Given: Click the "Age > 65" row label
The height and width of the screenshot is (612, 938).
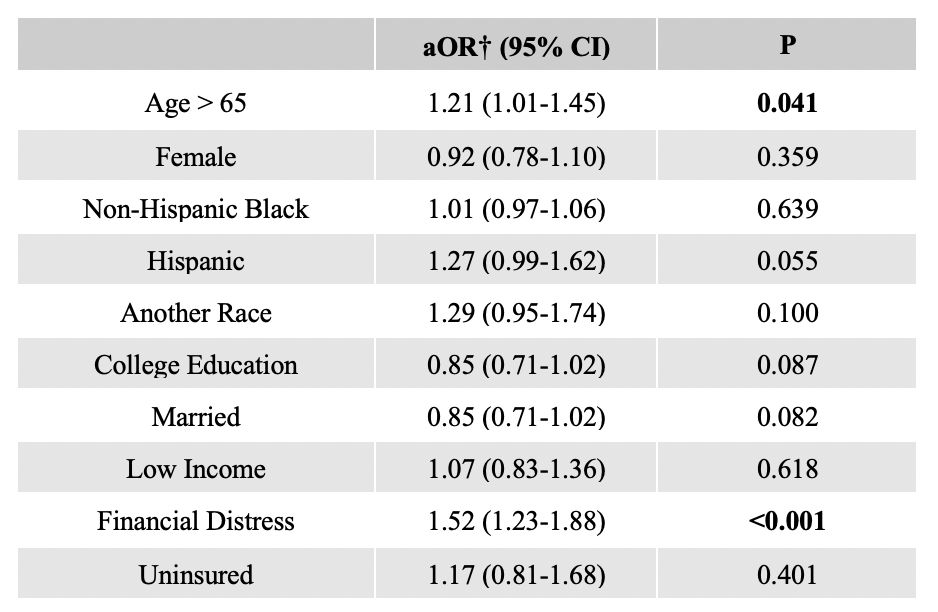Looking at the screenshot, I should (196, 104).
